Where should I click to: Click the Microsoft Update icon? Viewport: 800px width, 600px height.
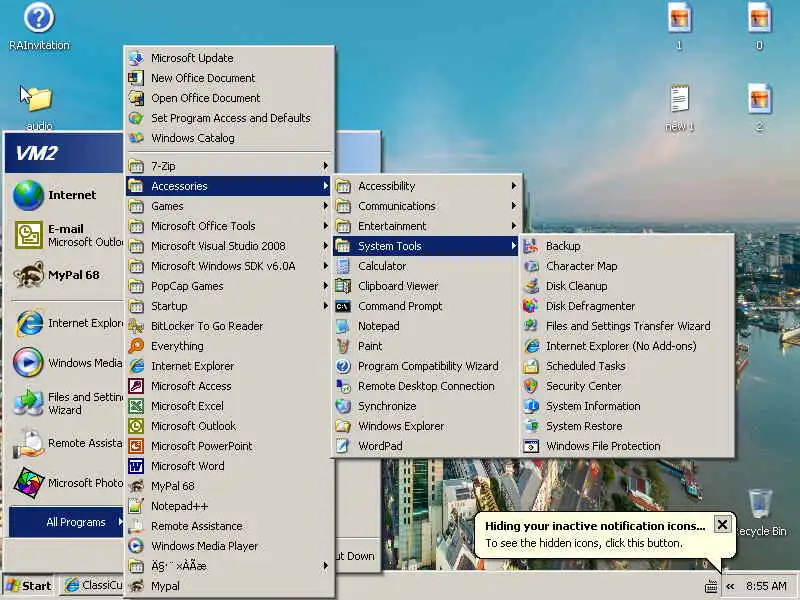click(x=136, y=58)
